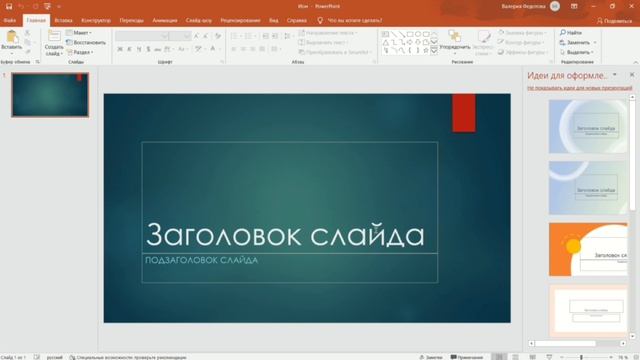
Task: Click the Примечания button in the status bar
Action: pos(467,357)
